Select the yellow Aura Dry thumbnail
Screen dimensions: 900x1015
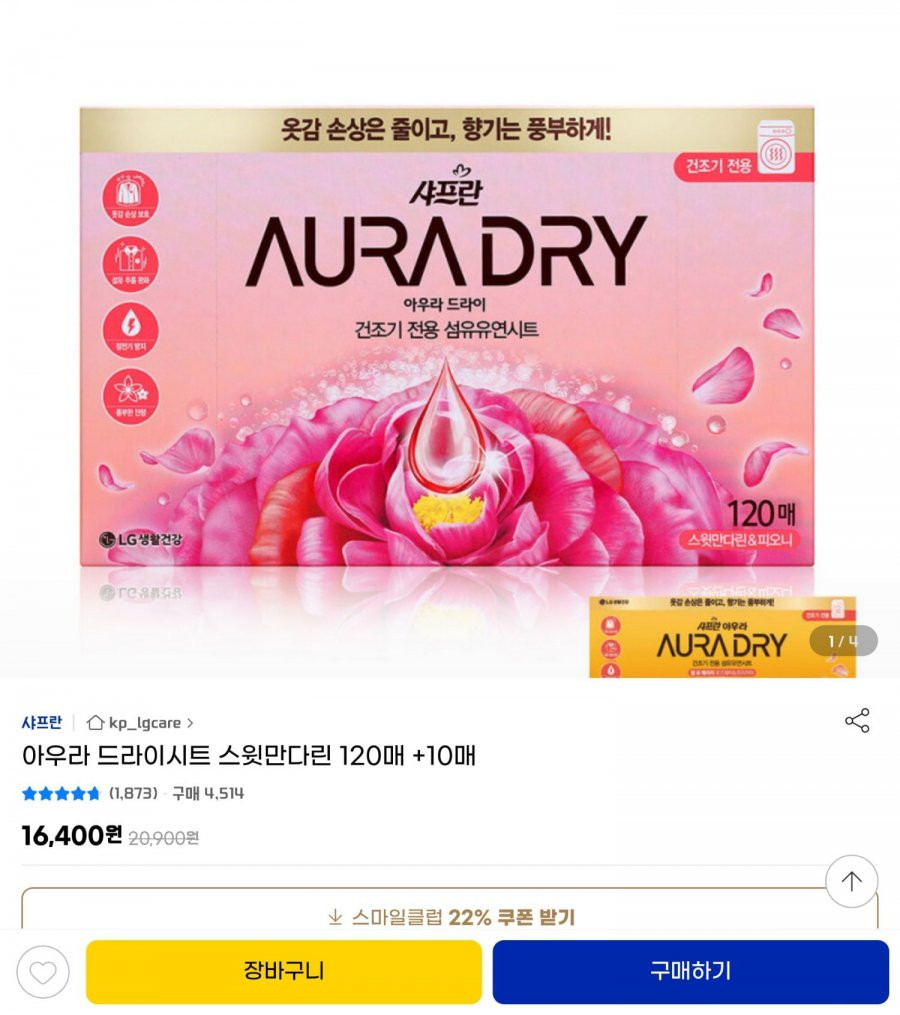[x=723, y=637]
